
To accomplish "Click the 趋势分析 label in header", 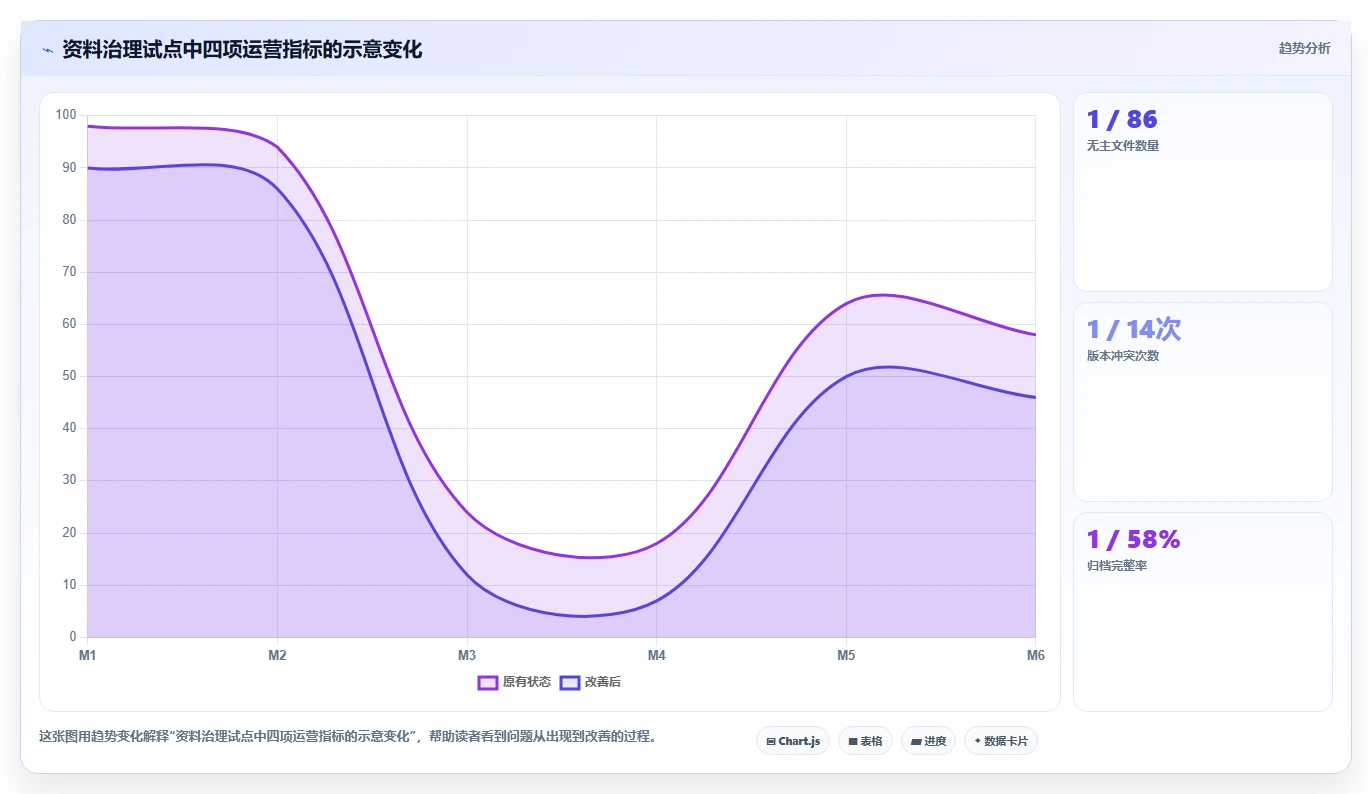I will coord(1305,48).
